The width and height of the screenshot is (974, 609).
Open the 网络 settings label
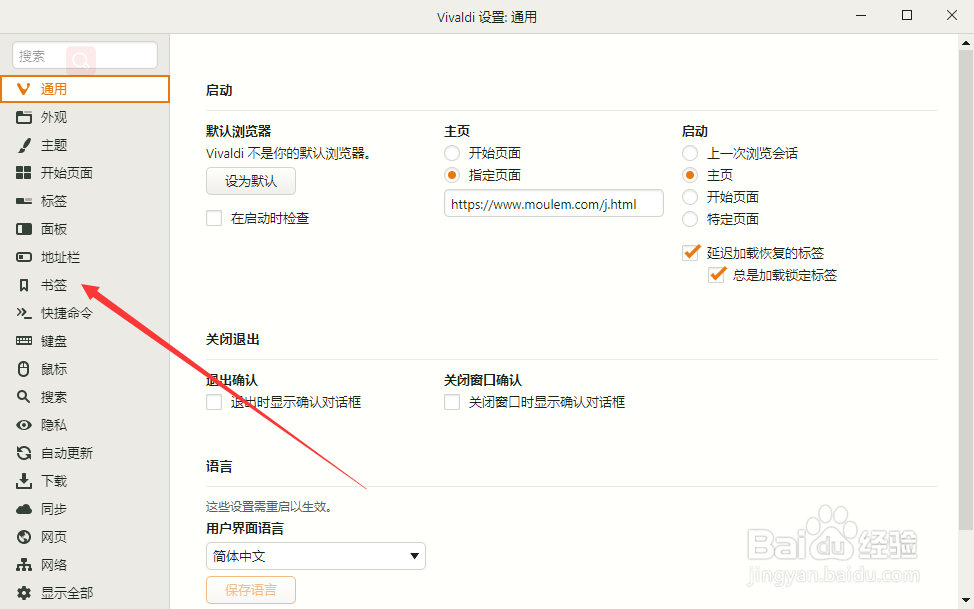[54, 565]
